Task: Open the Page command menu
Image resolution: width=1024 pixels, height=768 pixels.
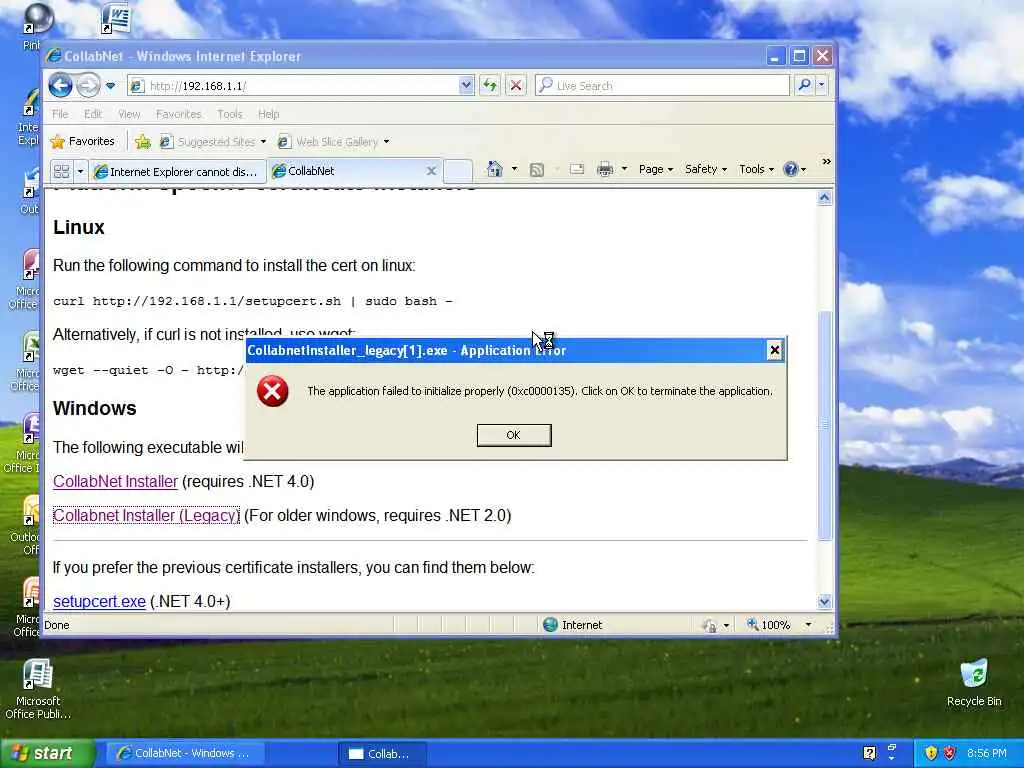Action: coord(656,169)
